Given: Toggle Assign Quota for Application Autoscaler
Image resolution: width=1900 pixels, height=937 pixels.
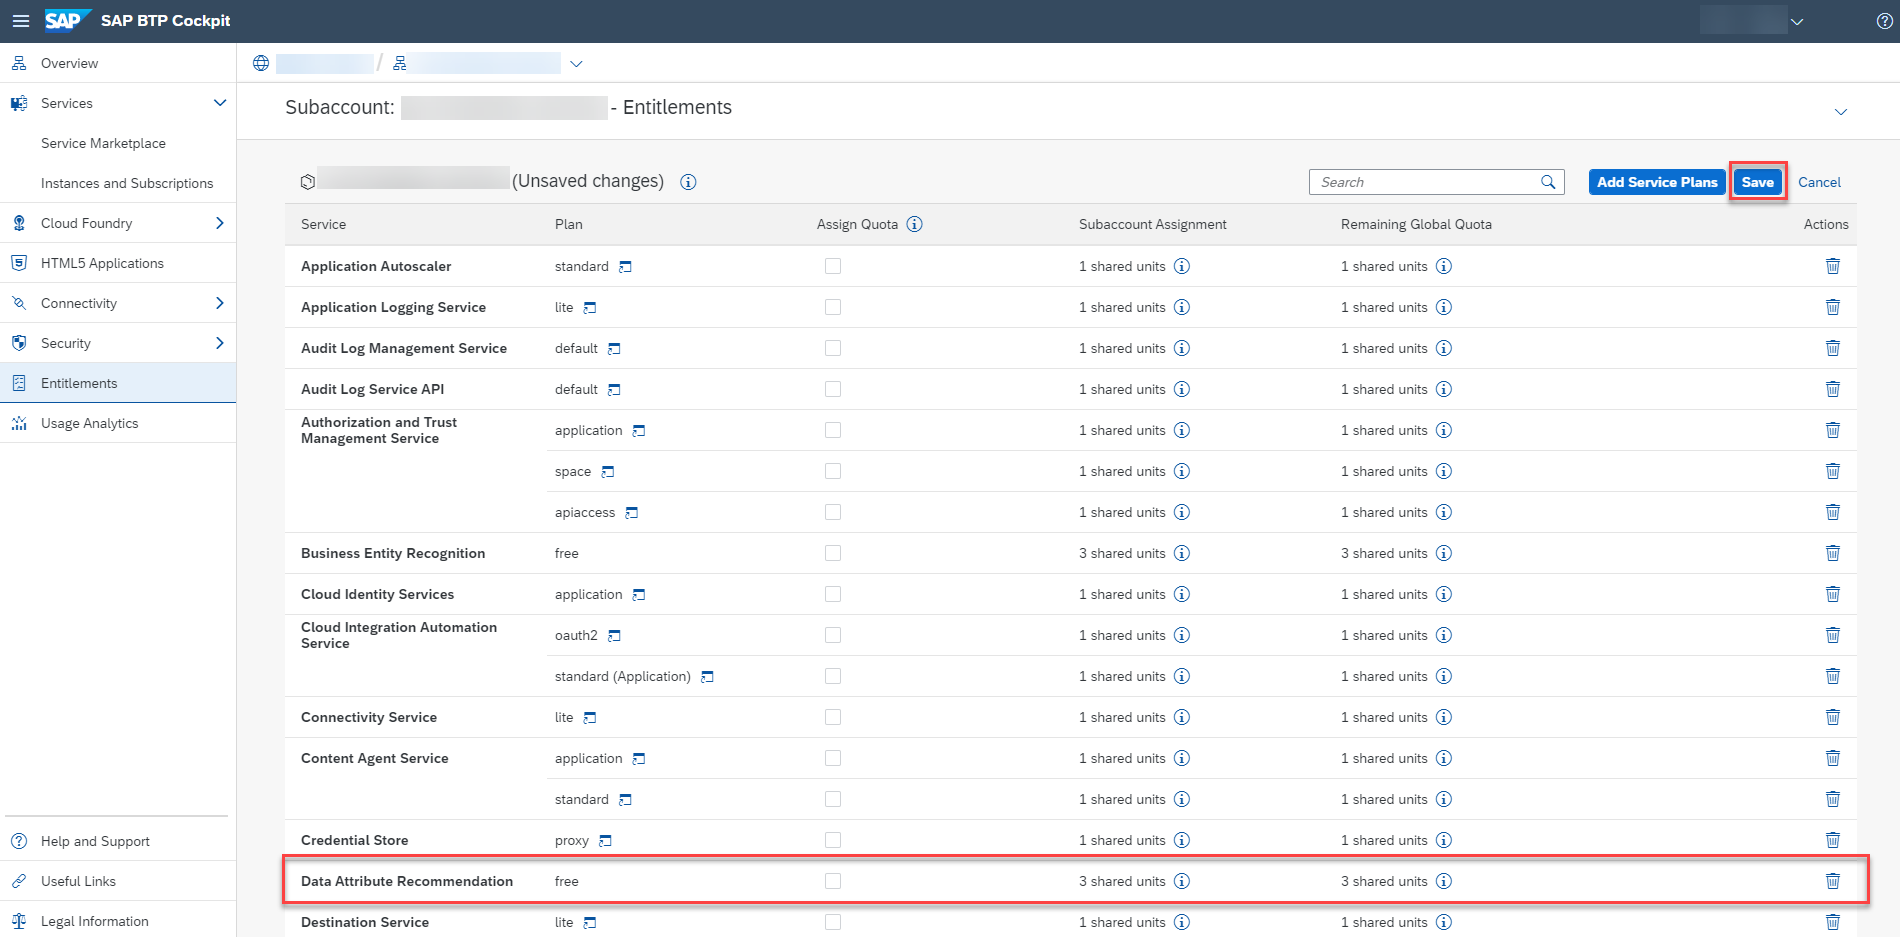Looking at the screenshot, I should pyautogui.click(x=833, y=266).
